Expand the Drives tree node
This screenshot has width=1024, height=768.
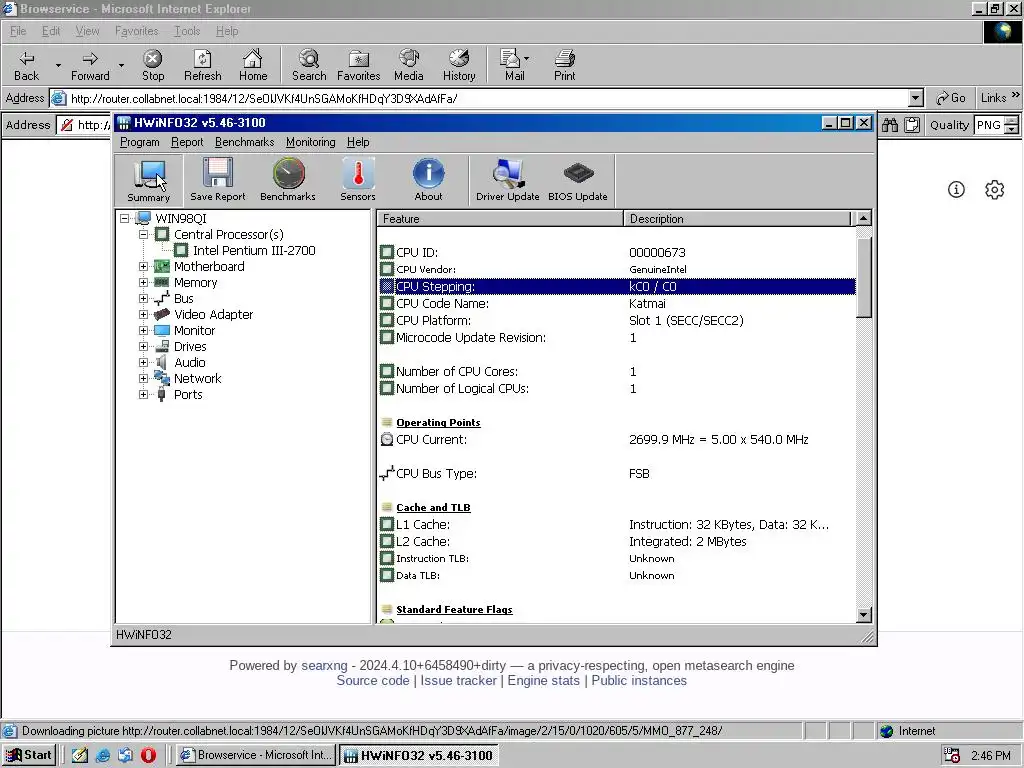point(144,347)
